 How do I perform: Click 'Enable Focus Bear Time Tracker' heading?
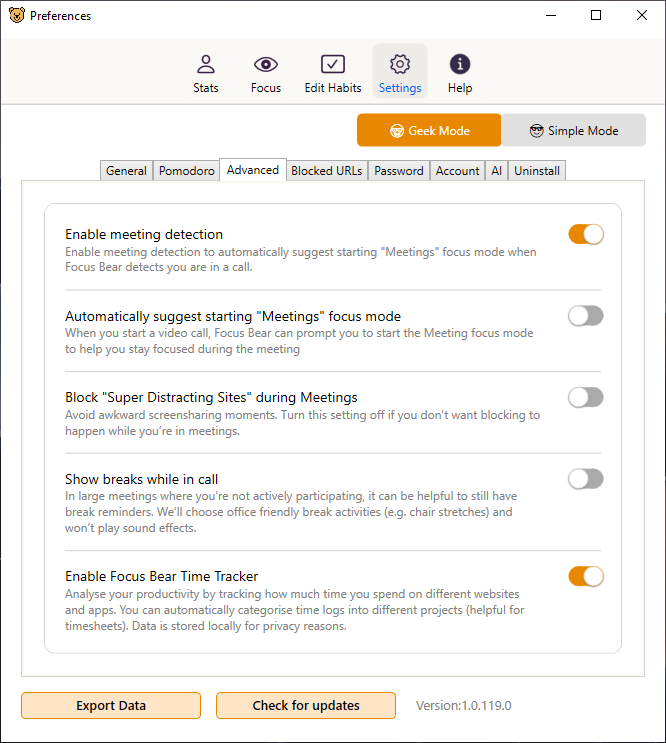pyautogui.click(x=162, y=576)
